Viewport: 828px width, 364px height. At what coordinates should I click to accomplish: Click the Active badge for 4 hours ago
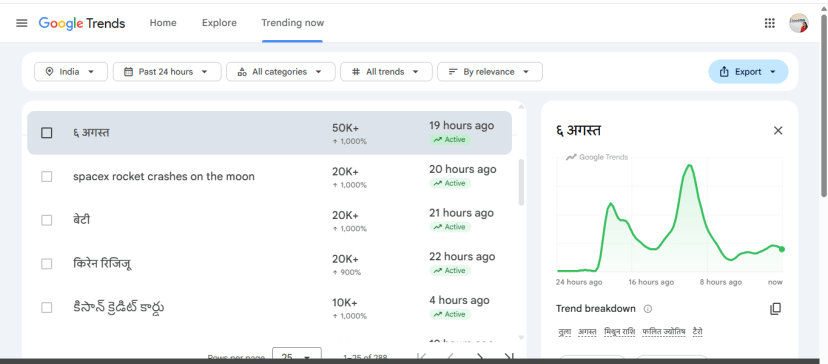[450, 314]
